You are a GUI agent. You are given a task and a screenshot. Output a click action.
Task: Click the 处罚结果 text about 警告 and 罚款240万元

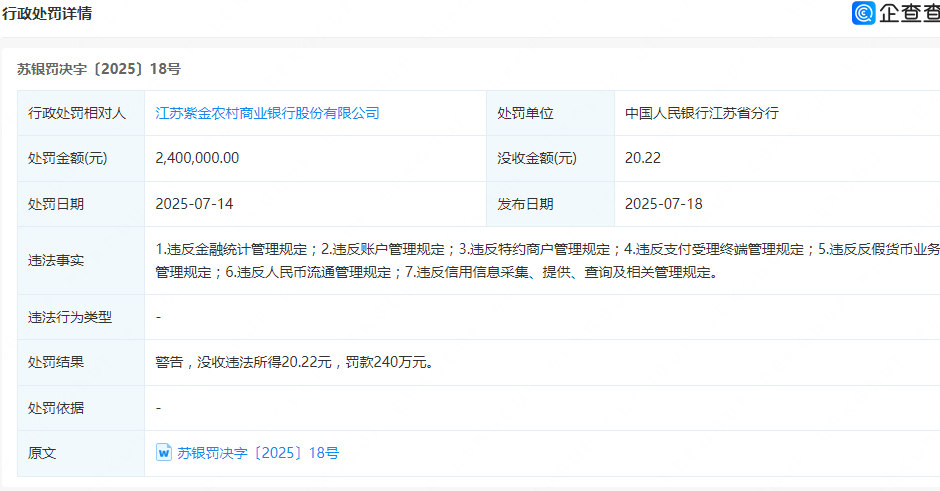[x=294, y=363]
